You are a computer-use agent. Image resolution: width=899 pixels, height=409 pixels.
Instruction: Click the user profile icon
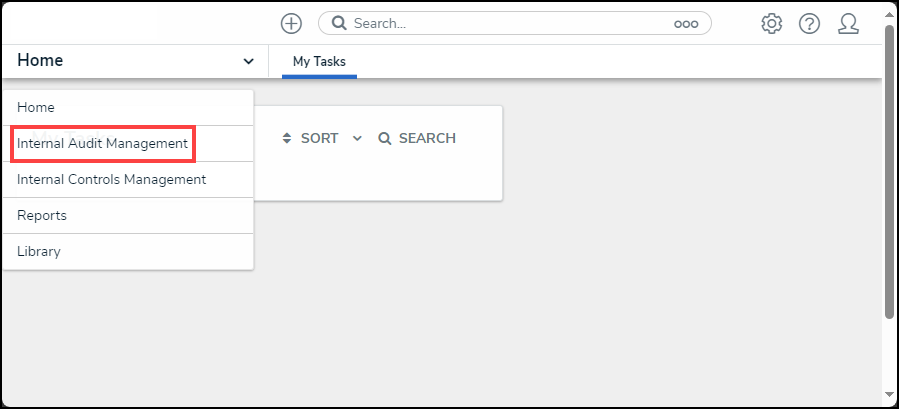pyautogui.click(x=848, y=24)
